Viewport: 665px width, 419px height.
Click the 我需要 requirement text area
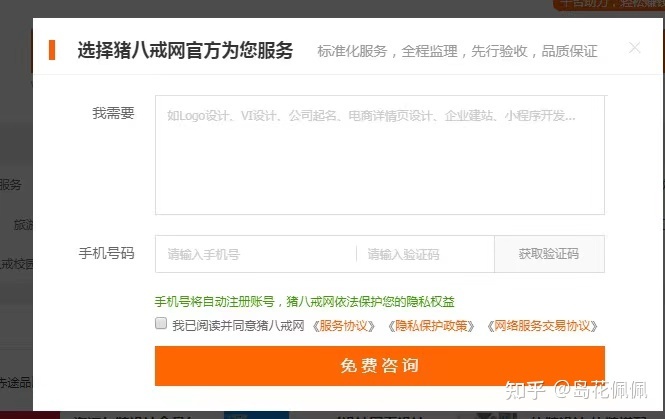pyautogui.click(x=380, y=155)
